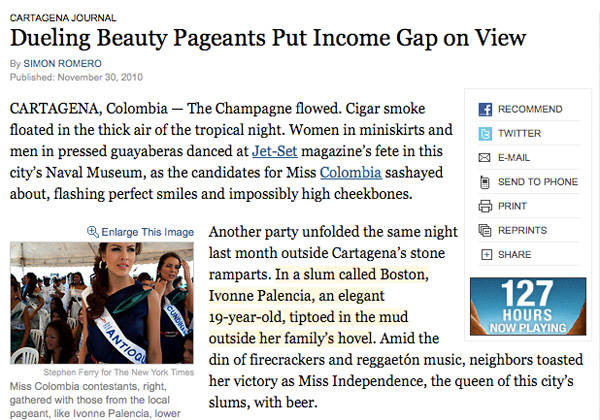Choose the REPRINTS option text
This screenshot has width=600, height=420.
(522, 230)
